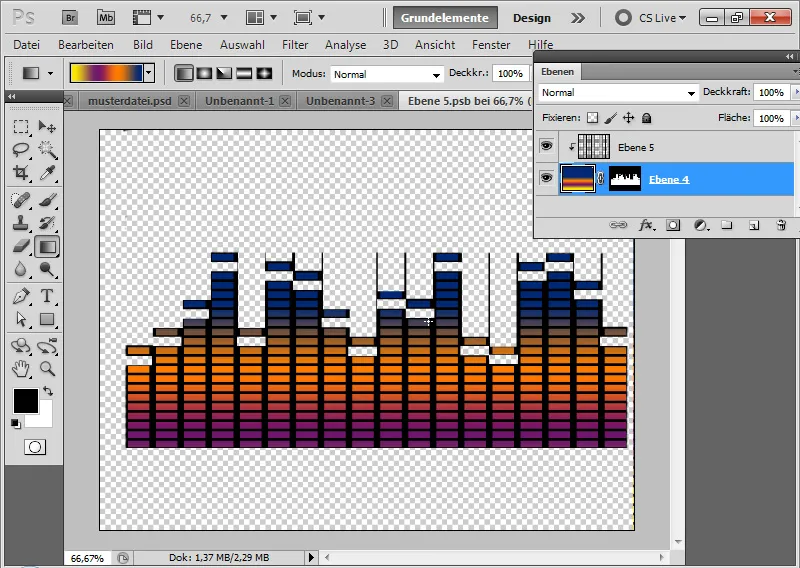The image size is (800, 568).
Task: Select the 3D Camera Rotate tool
Action: pyautogui.click(x=47, y=346)
